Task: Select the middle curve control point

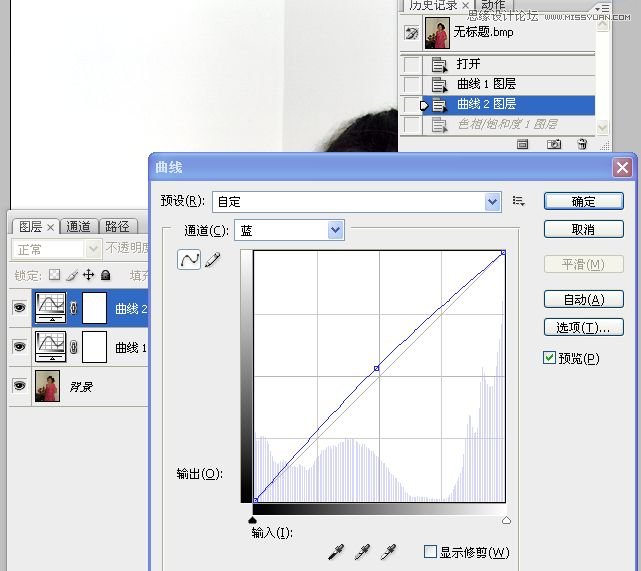Action: click(377, 368)
